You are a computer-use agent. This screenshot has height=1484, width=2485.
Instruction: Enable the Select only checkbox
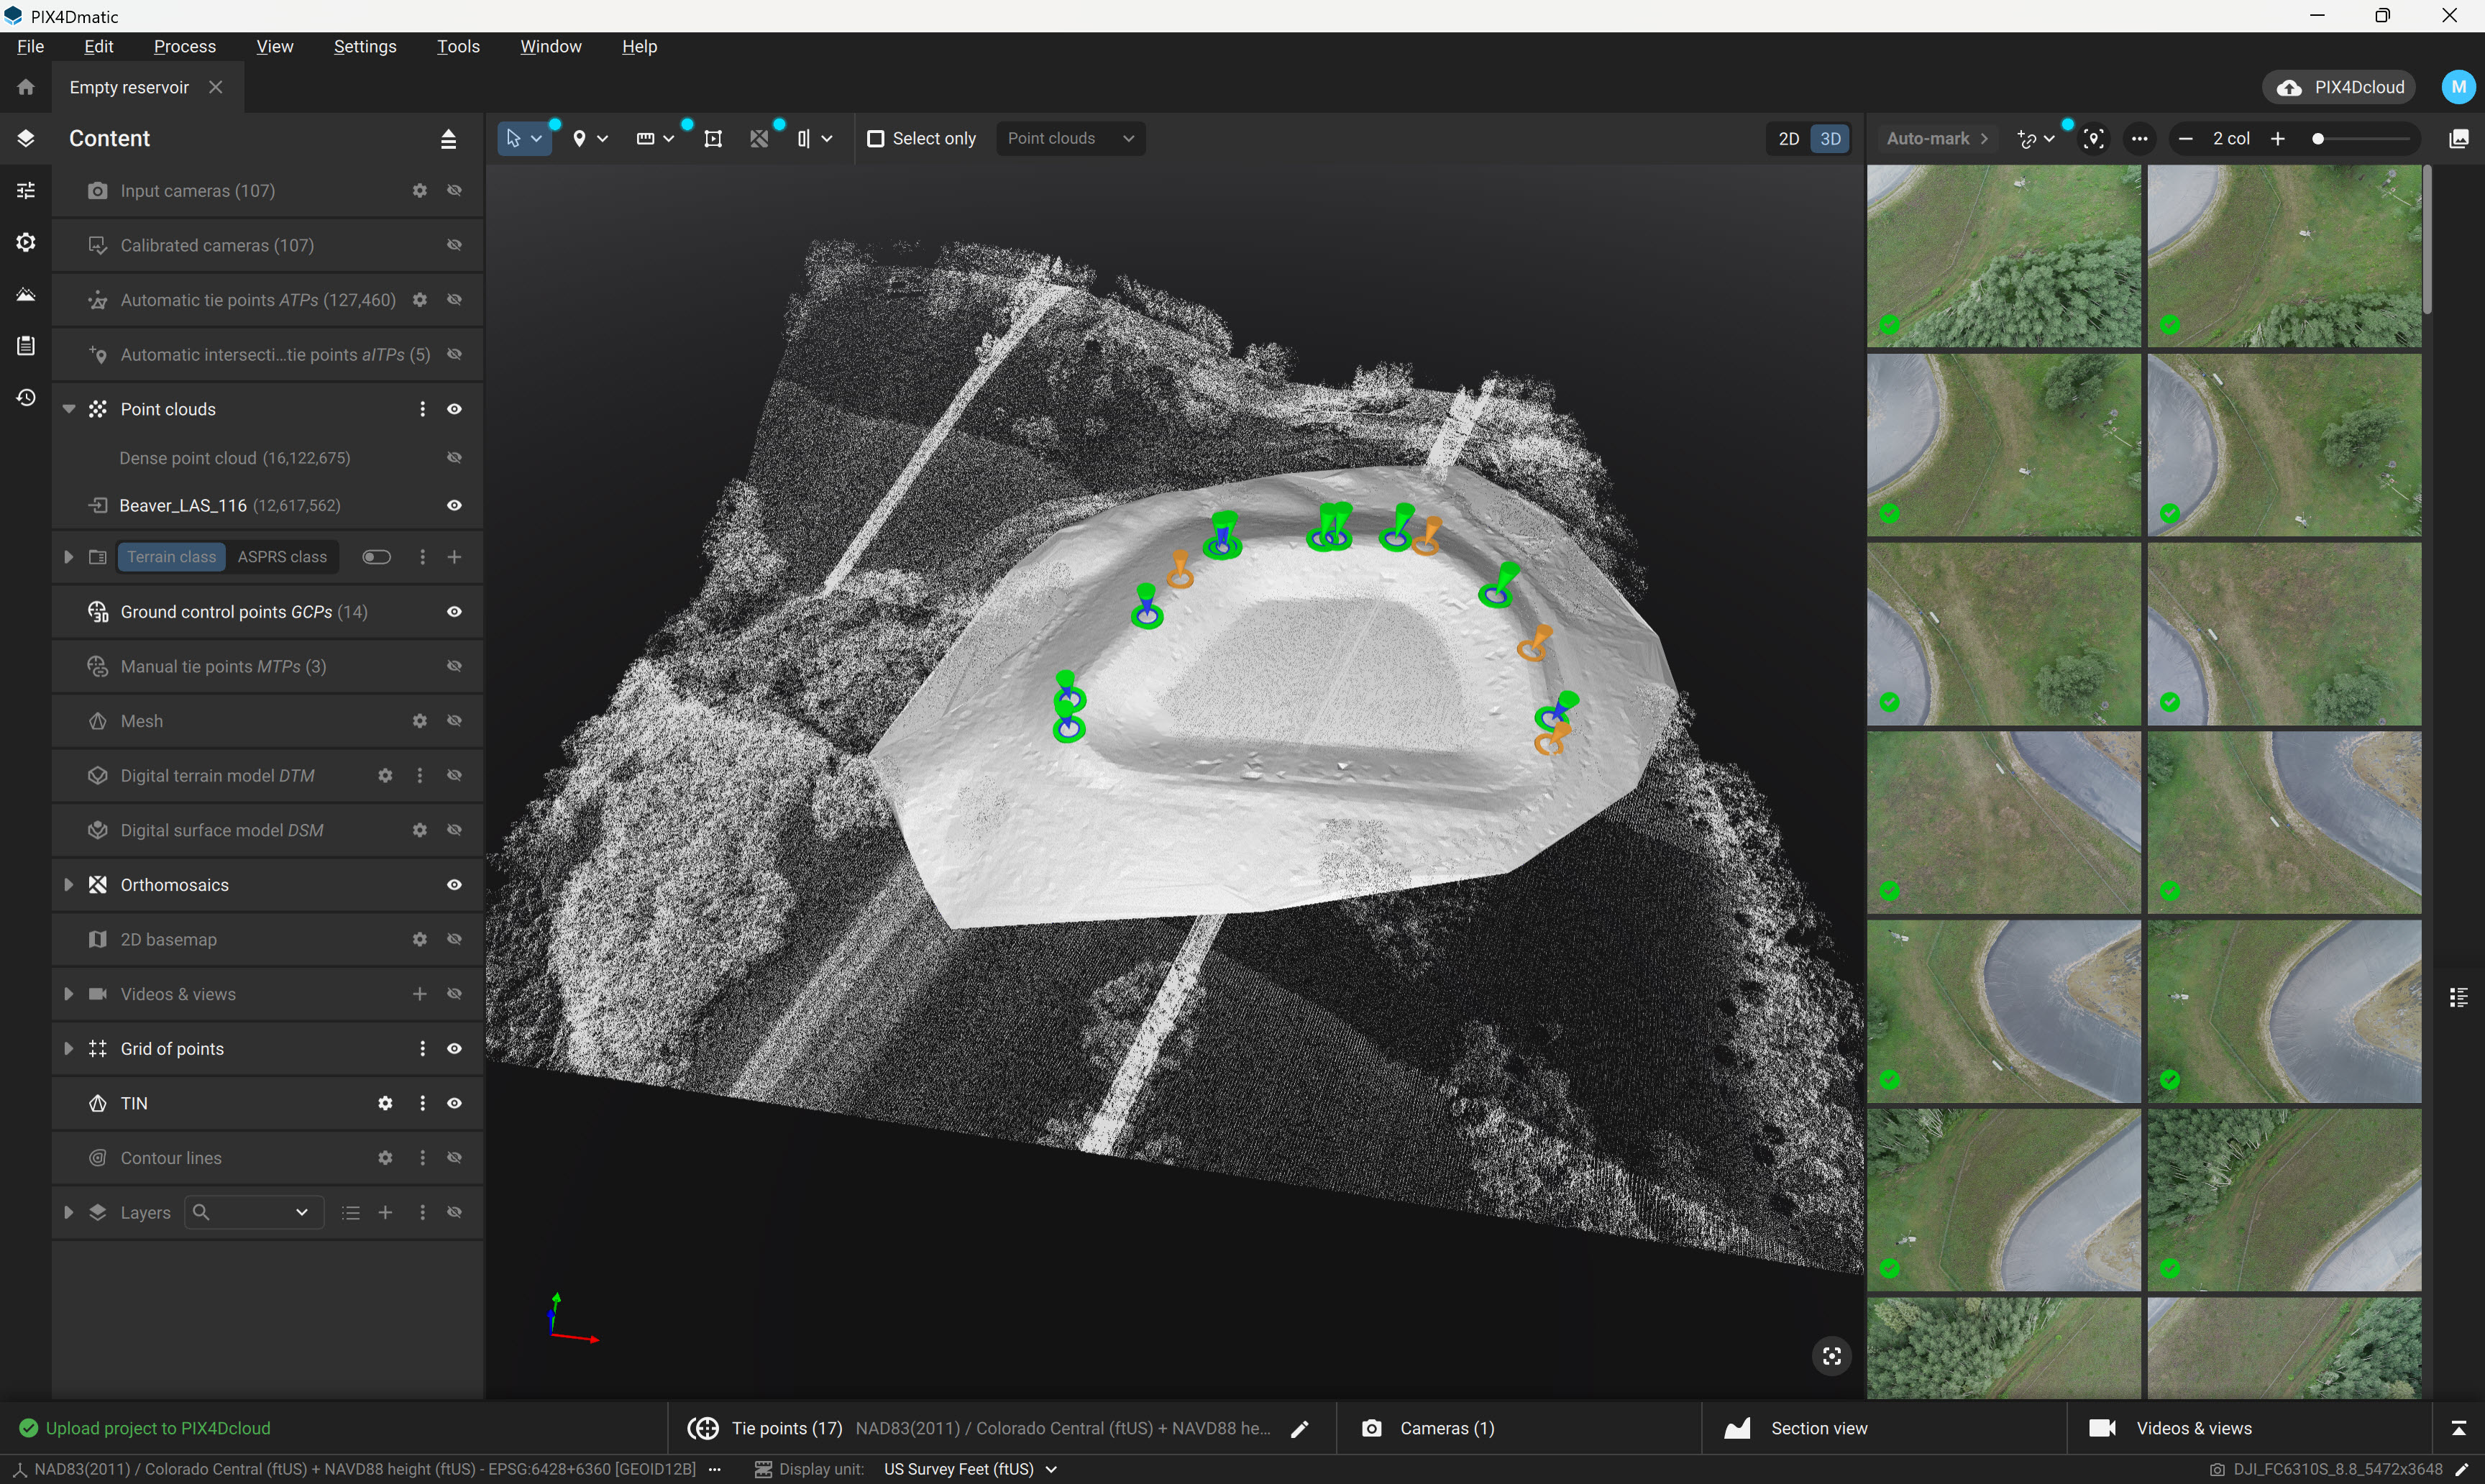coord(877,138)
